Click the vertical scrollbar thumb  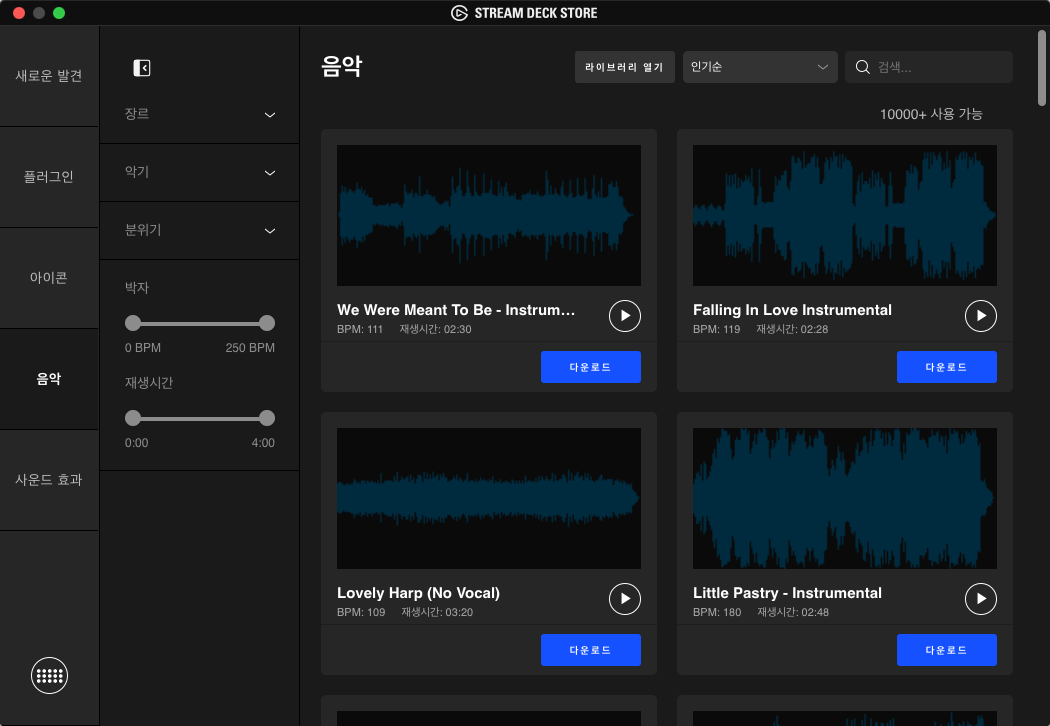[1042, 68]
